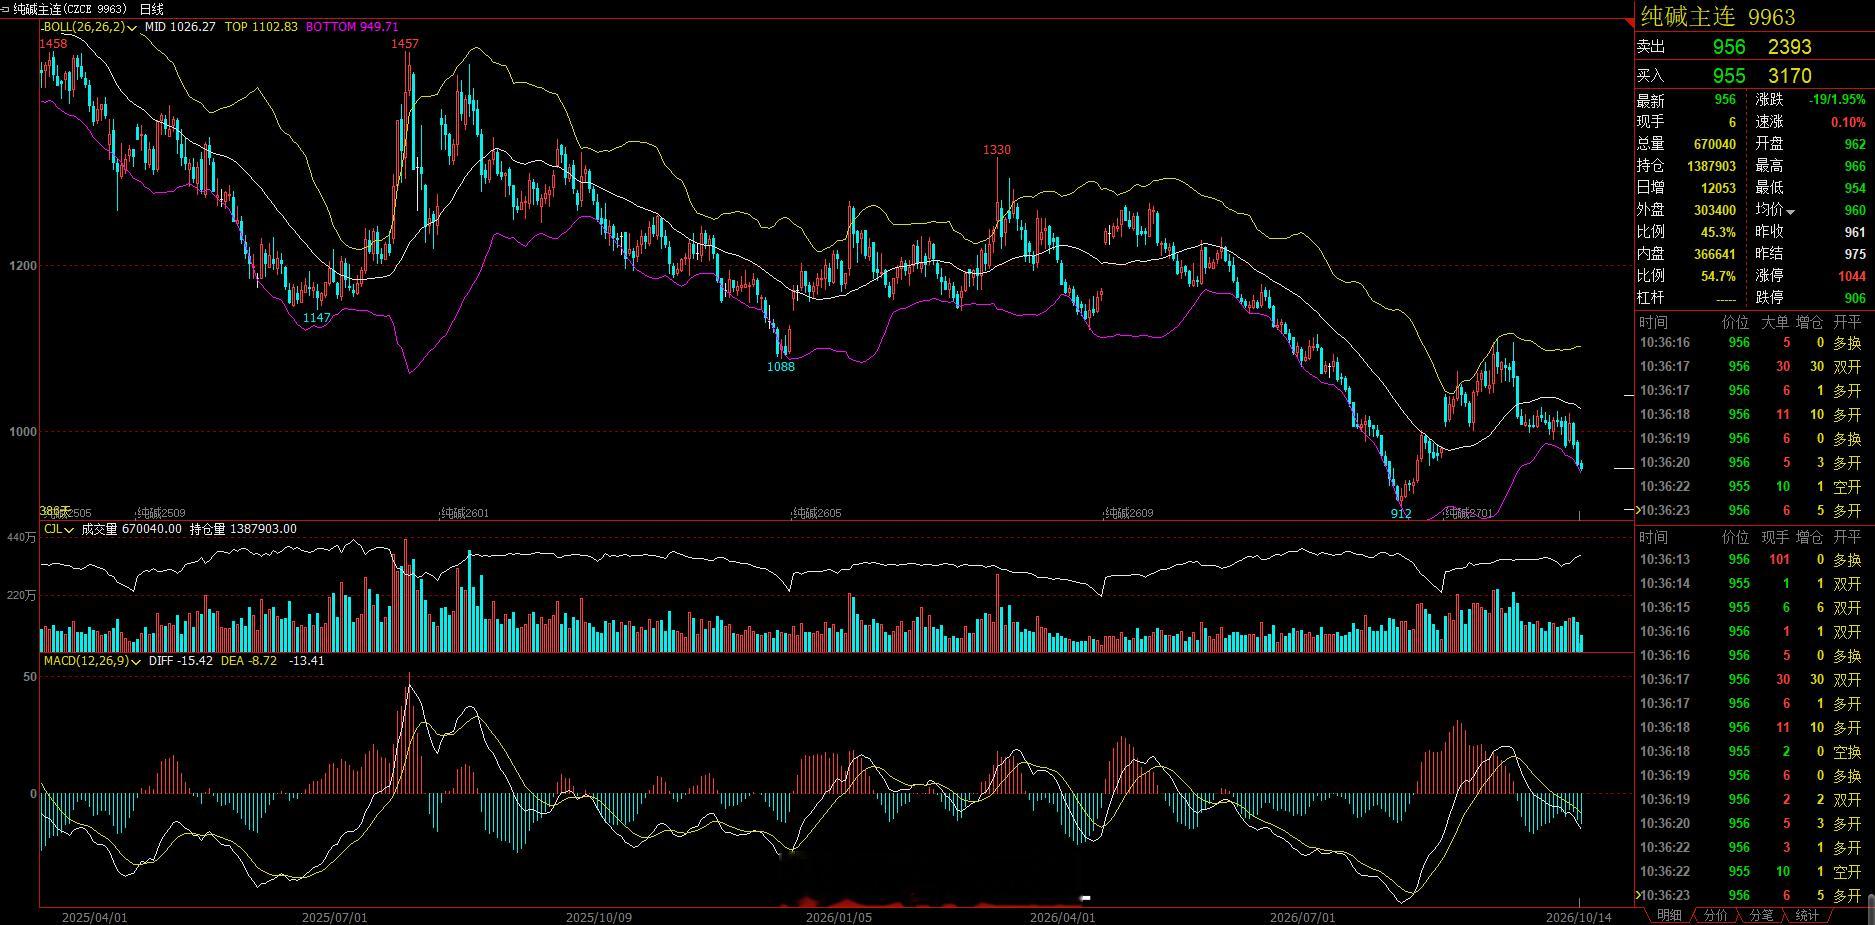Switch to the 分价 tab
This screenshot has width=1875, height=925.
pos(1715,915)
